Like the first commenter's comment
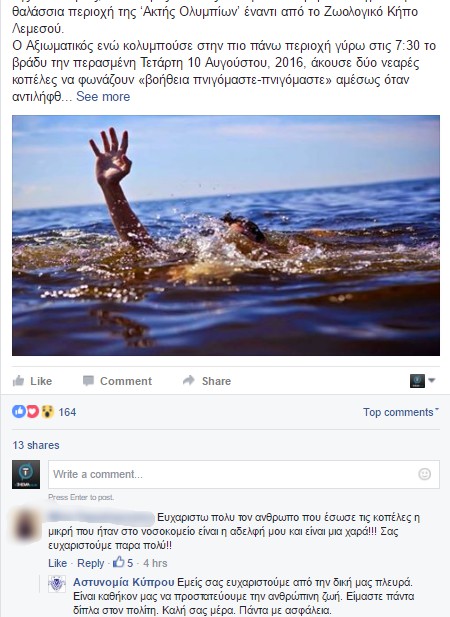 tap(57, 563)
